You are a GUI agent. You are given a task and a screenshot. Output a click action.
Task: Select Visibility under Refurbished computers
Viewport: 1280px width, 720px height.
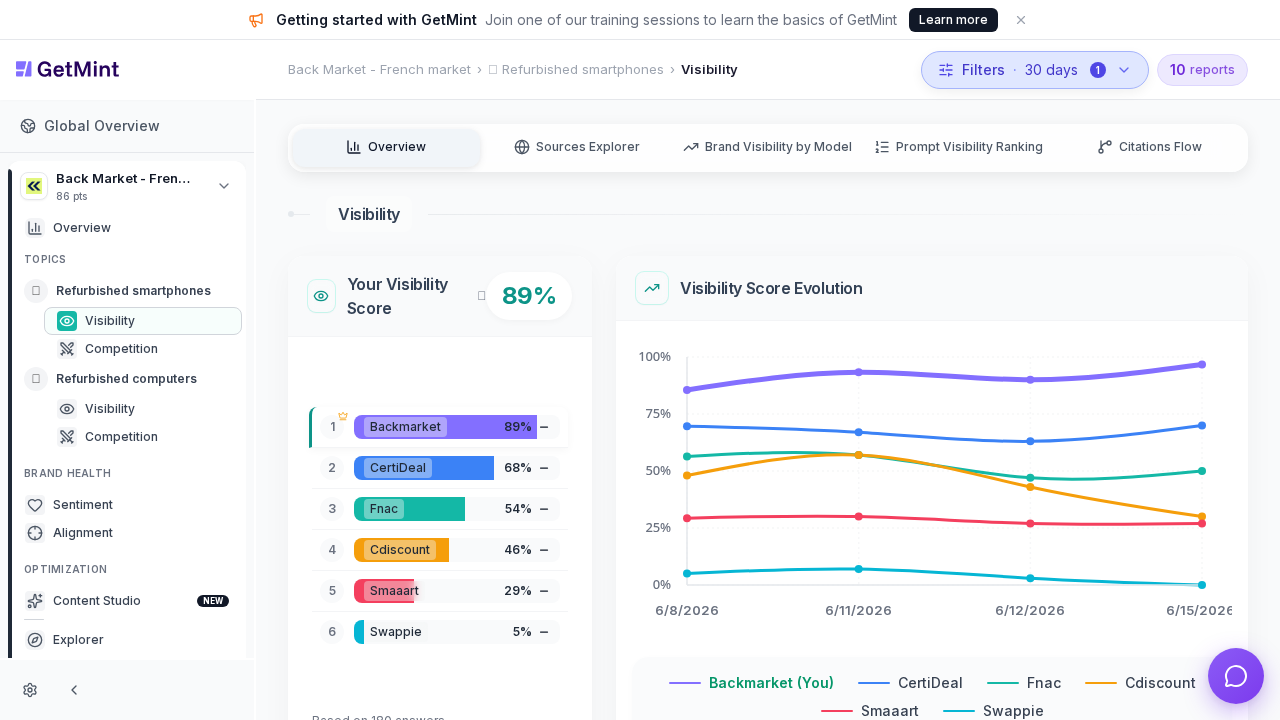143,409
